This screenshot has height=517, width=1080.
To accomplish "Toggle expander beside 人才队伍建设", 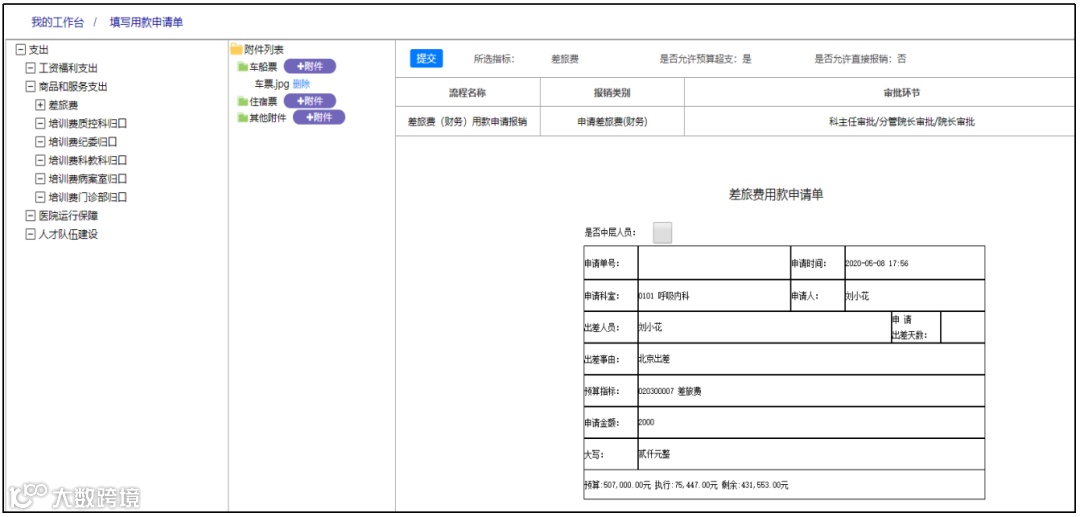I will (30, 234).
